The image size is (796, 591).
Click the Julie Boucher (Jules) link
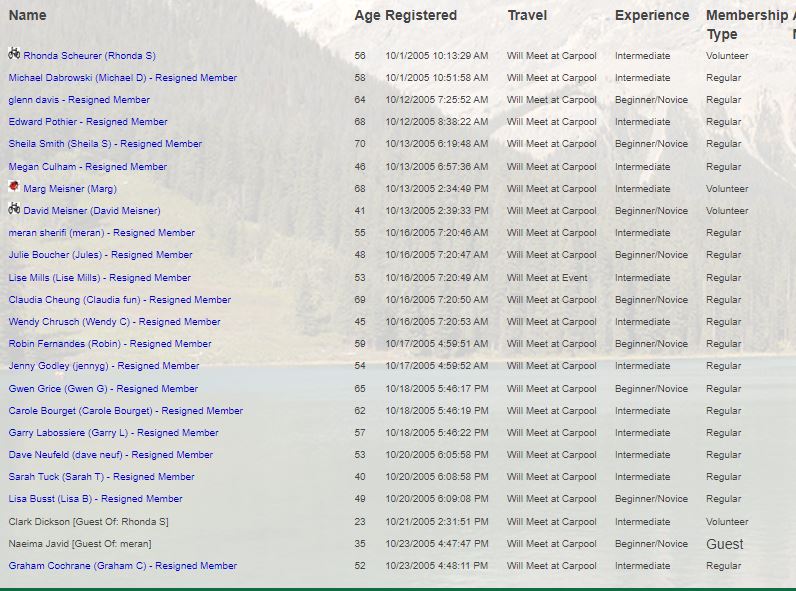click(x=100, y=255)
